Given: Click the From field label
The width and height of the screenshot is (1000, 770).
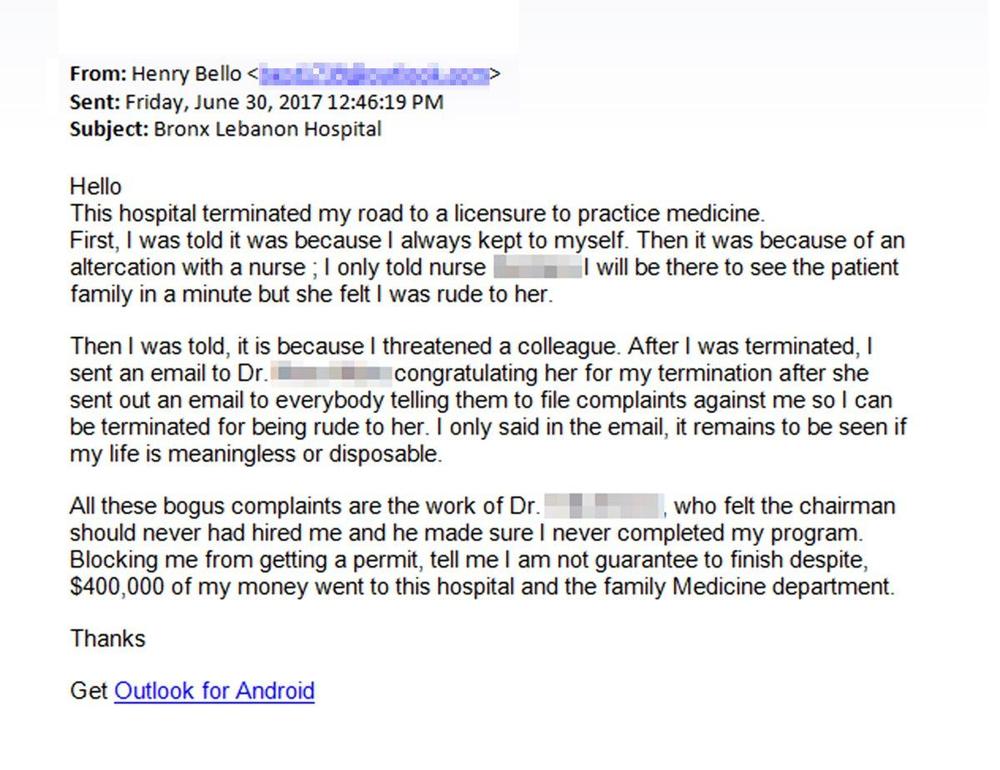Looking at the screenshot, I should coord(98,74).
